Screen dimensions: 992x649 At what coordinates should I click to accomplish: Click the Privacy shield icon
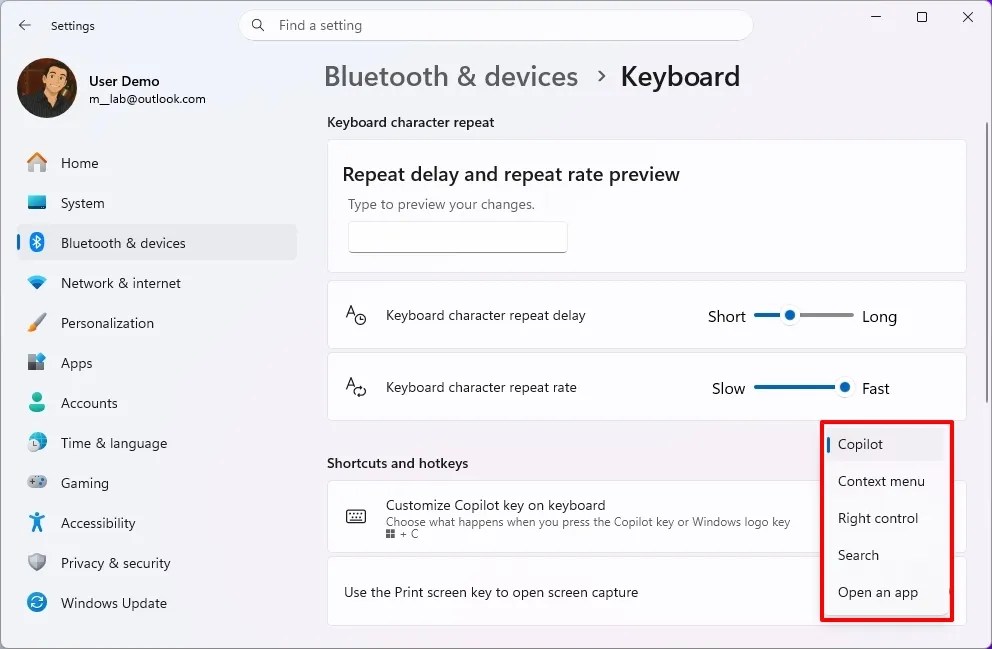coord(37,562)
